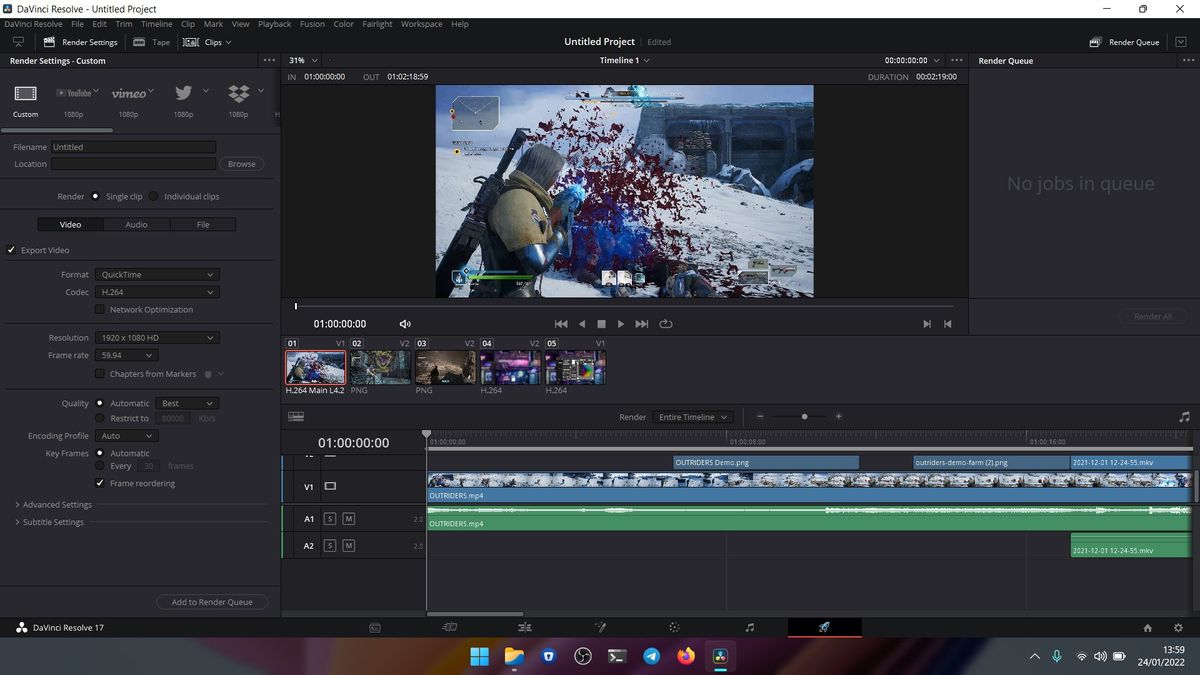The image size is (1200, 675).
Task: Open the Codec dropdown showing H.264
Action: point(156,292)
